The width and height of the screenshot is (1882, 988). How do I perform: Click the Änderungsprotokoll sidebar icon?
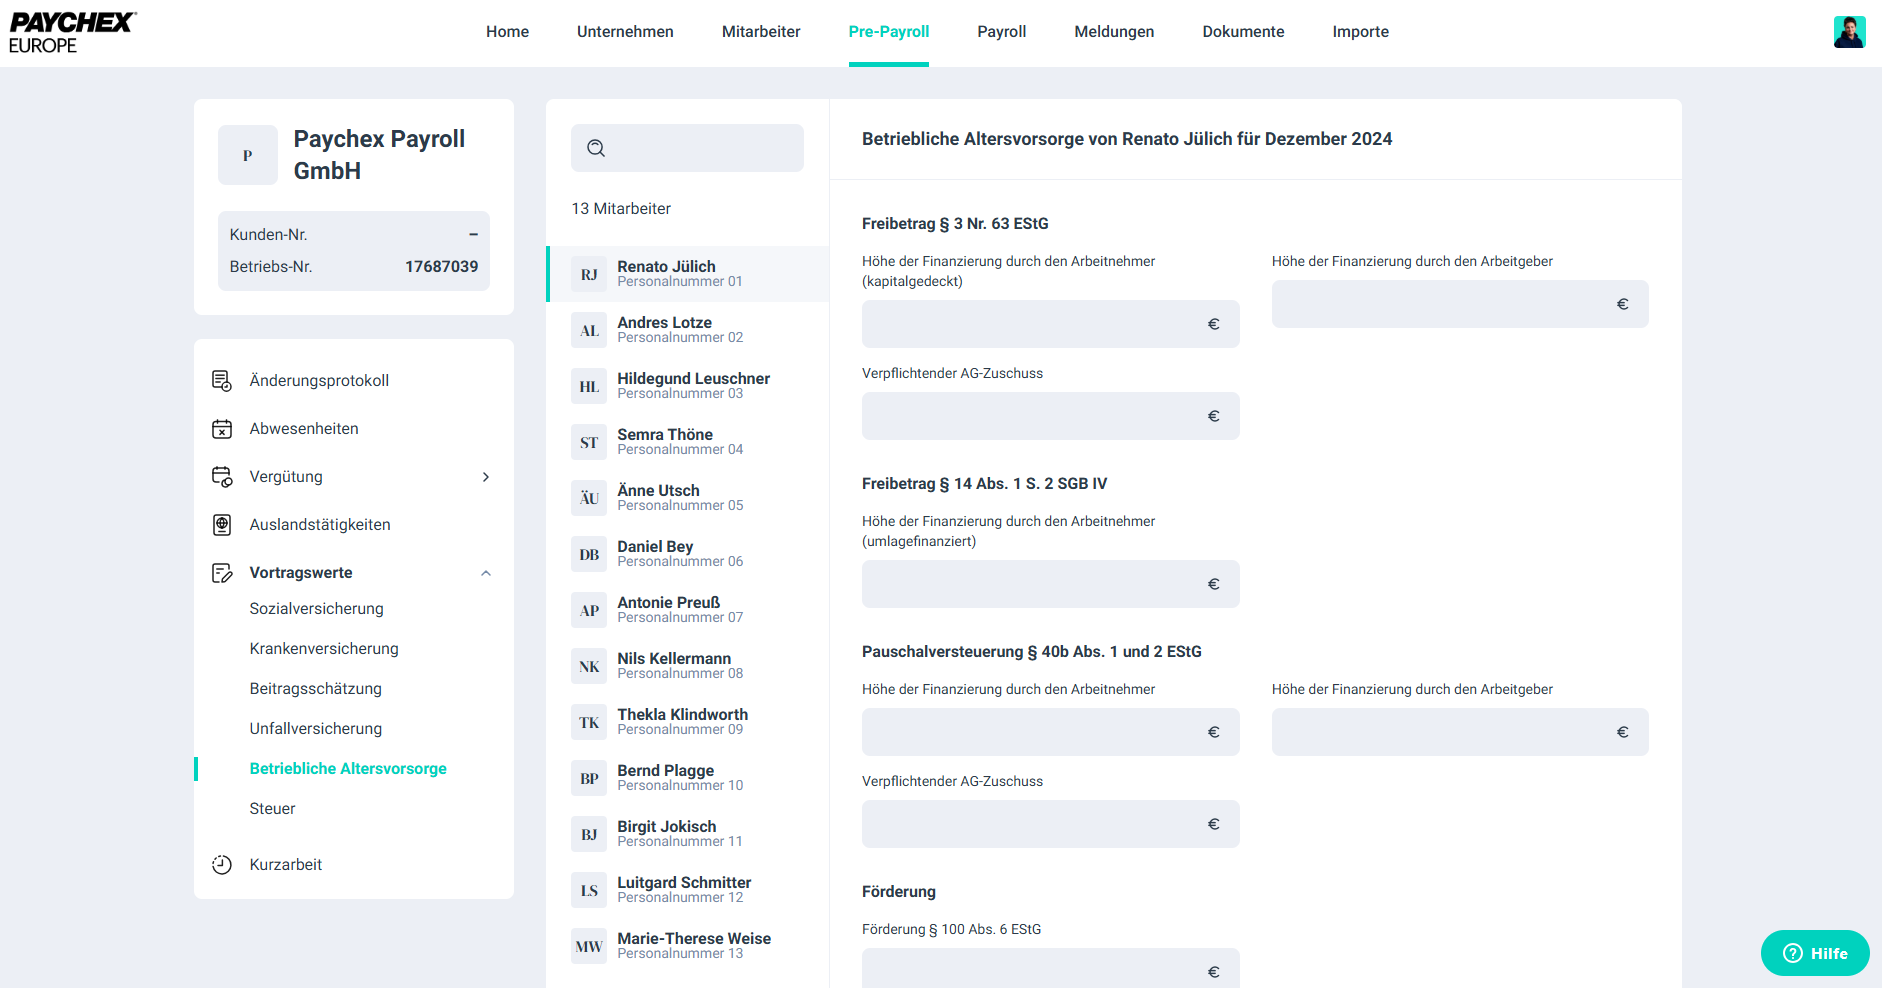tap(222, 381)
